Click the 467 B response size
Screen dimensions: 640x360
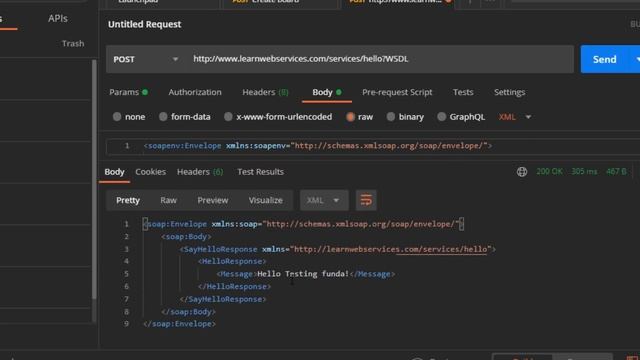pos(616,172)
